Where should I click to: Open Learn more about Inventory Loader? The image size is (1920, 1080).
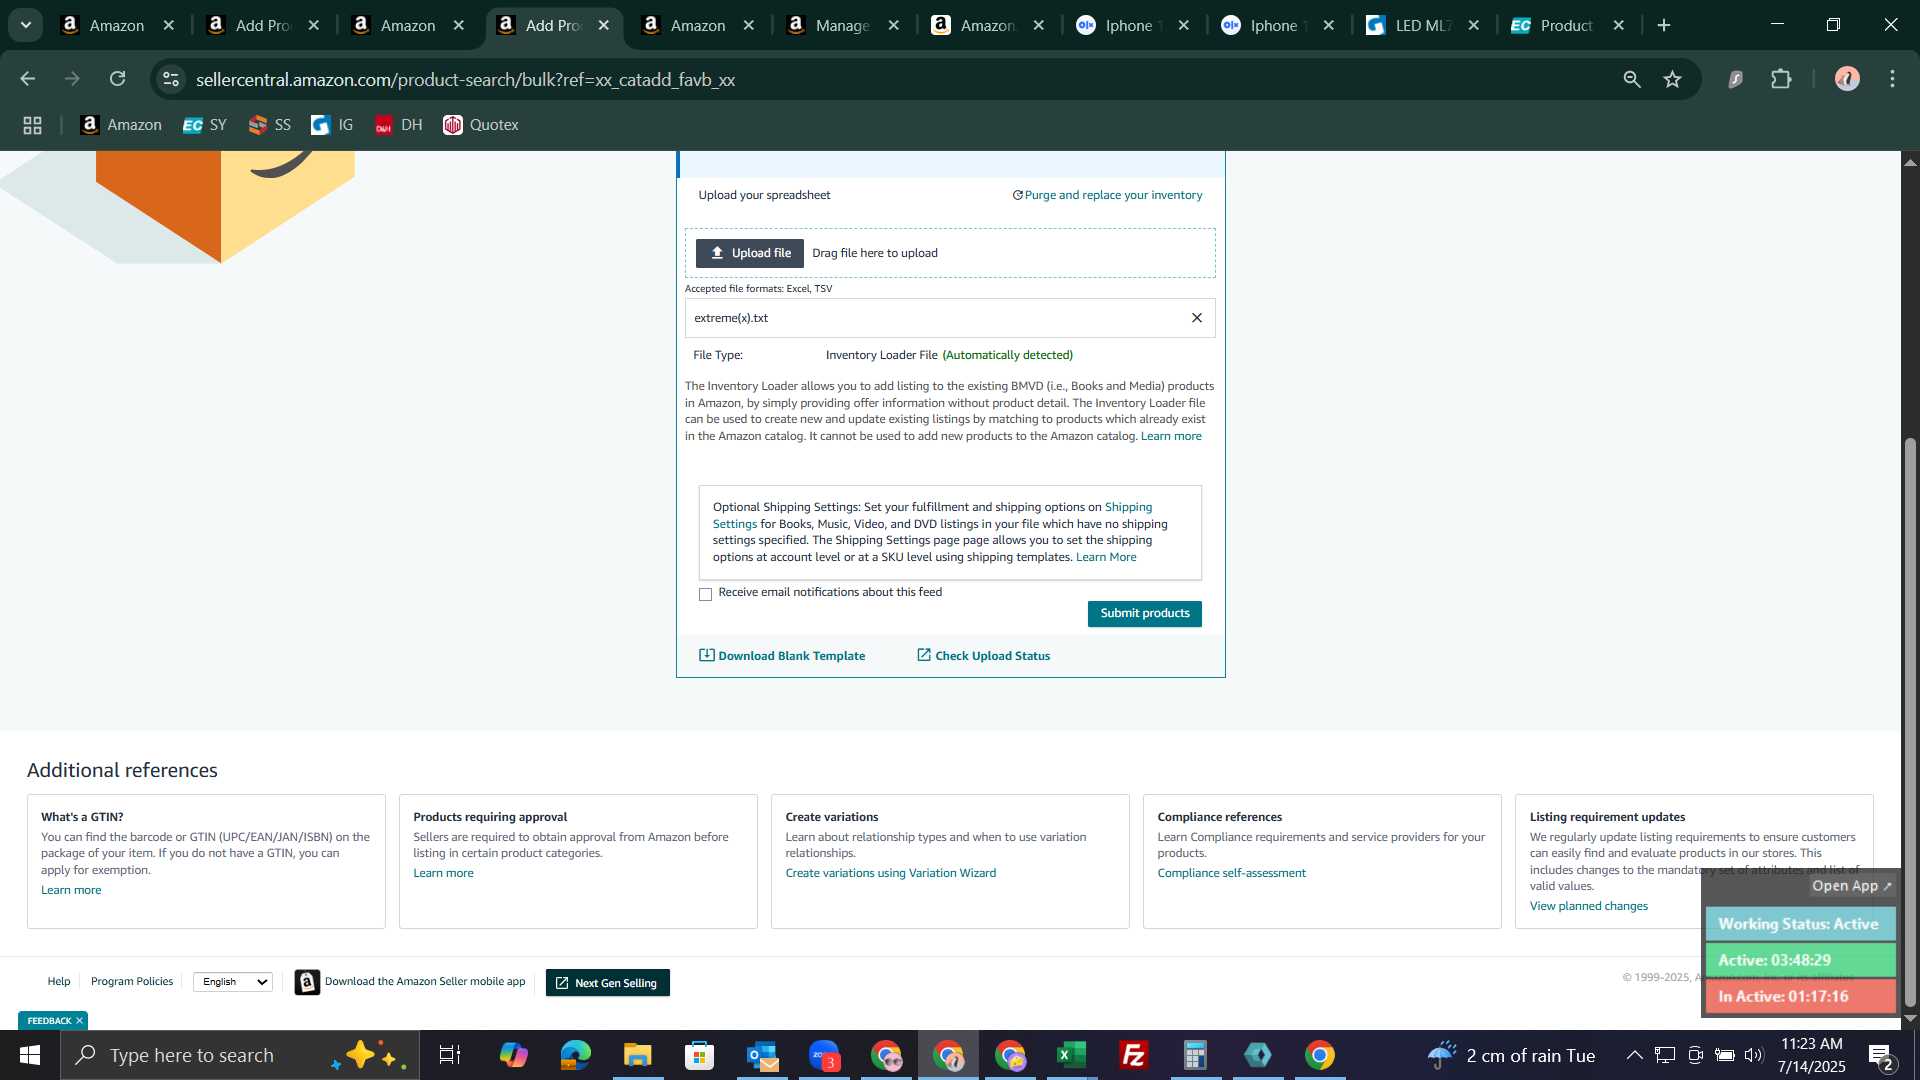1171,436
